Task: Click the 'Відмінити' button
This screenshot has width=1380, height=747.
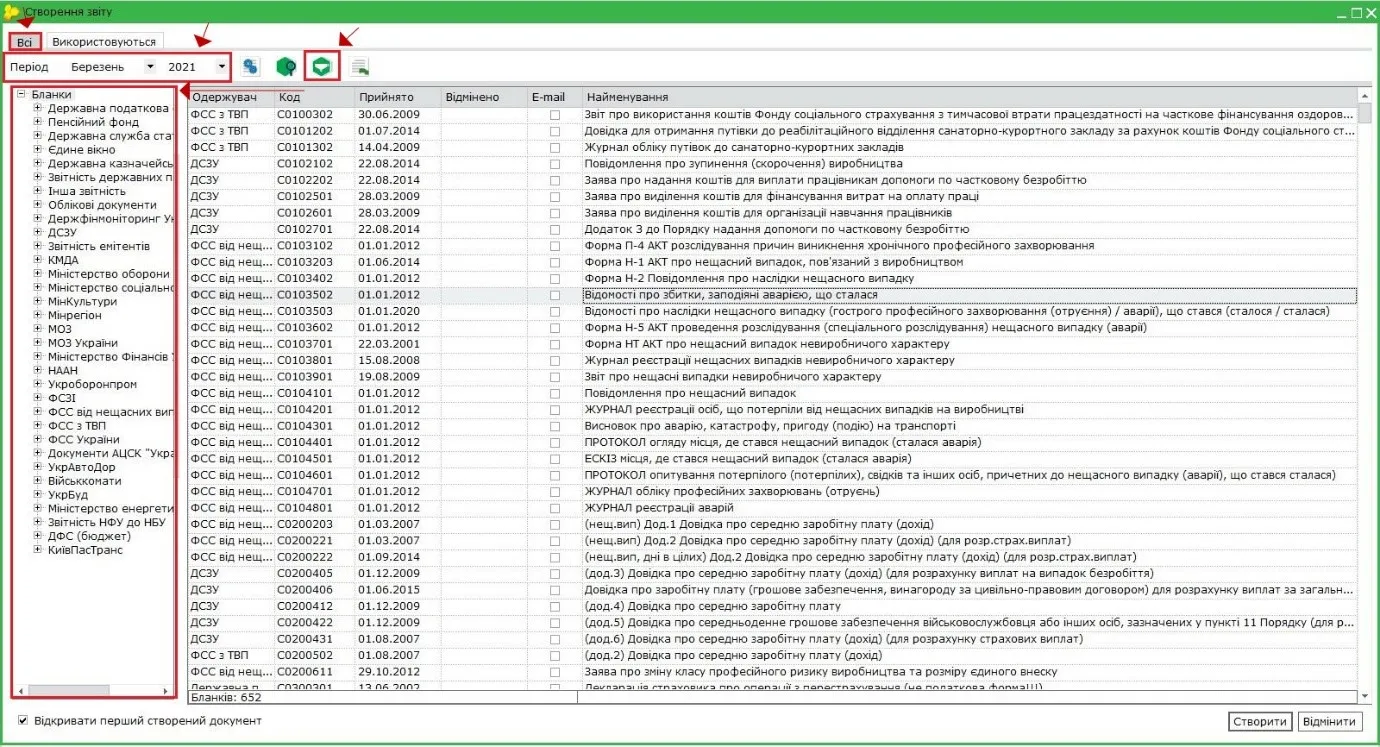Action: [1330, 721]
